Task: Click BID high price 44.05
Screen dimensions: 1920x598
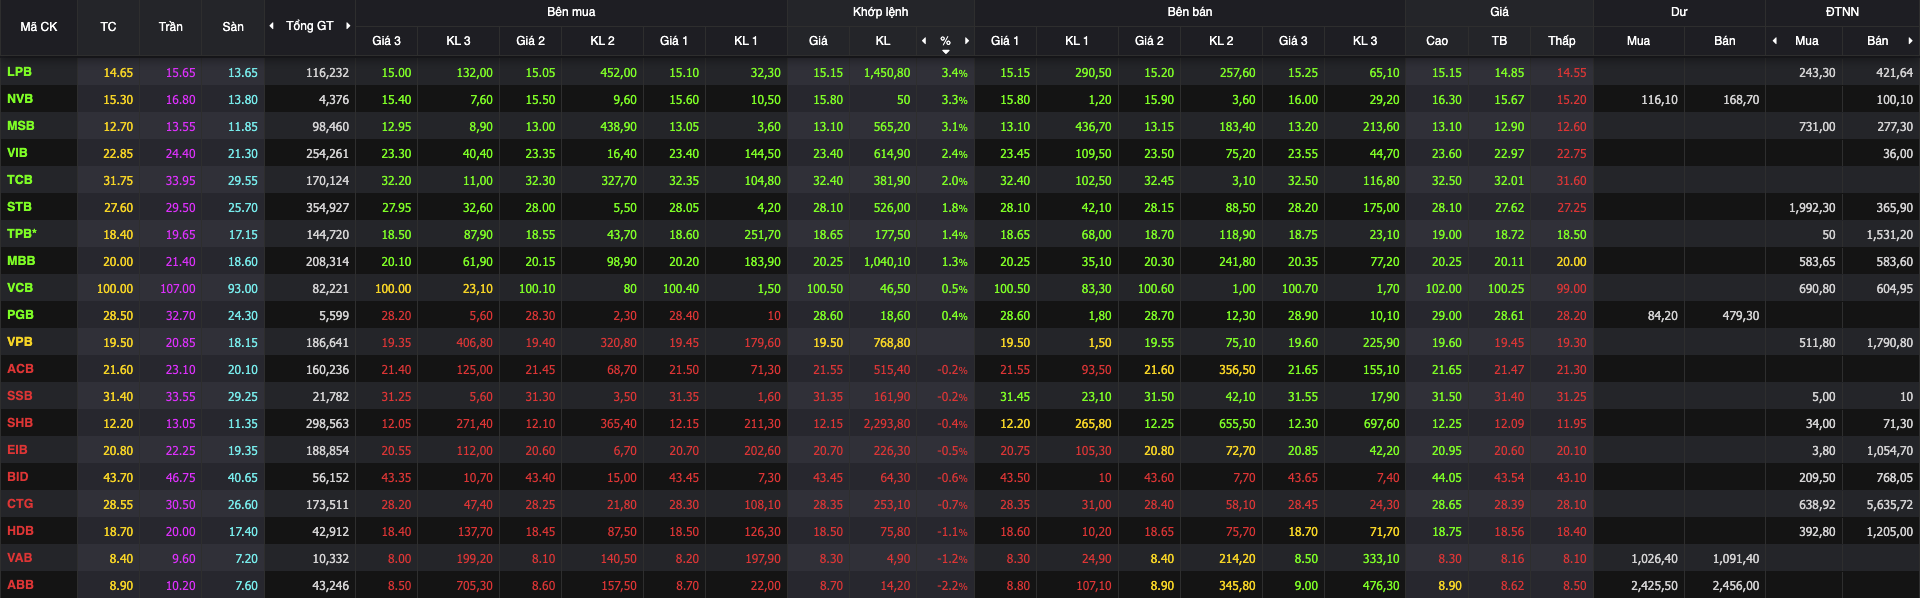Action: pyautogui.click(x=1446, y=478)
